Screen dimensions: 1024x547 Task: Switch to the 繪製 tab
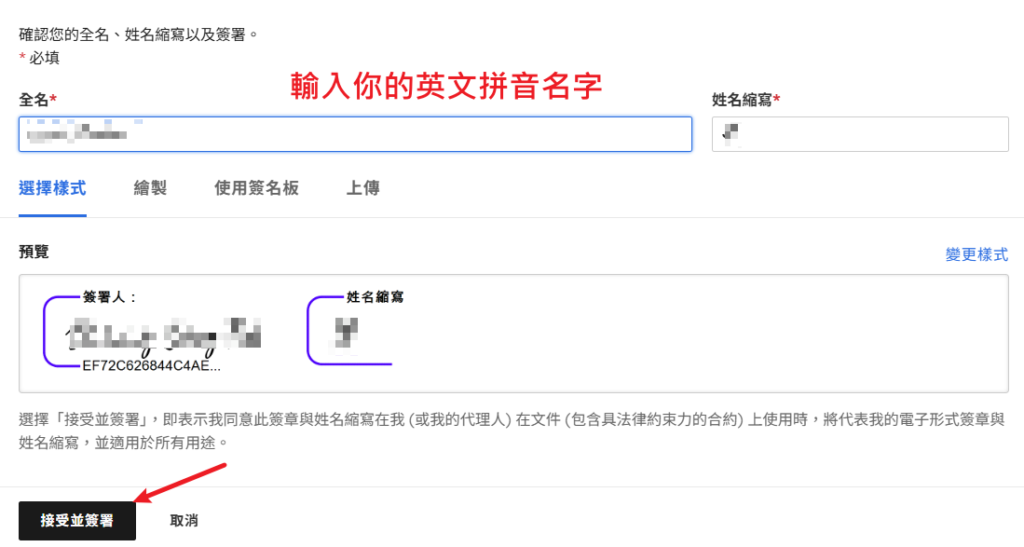pyautogui.click(x=150, y=188)
